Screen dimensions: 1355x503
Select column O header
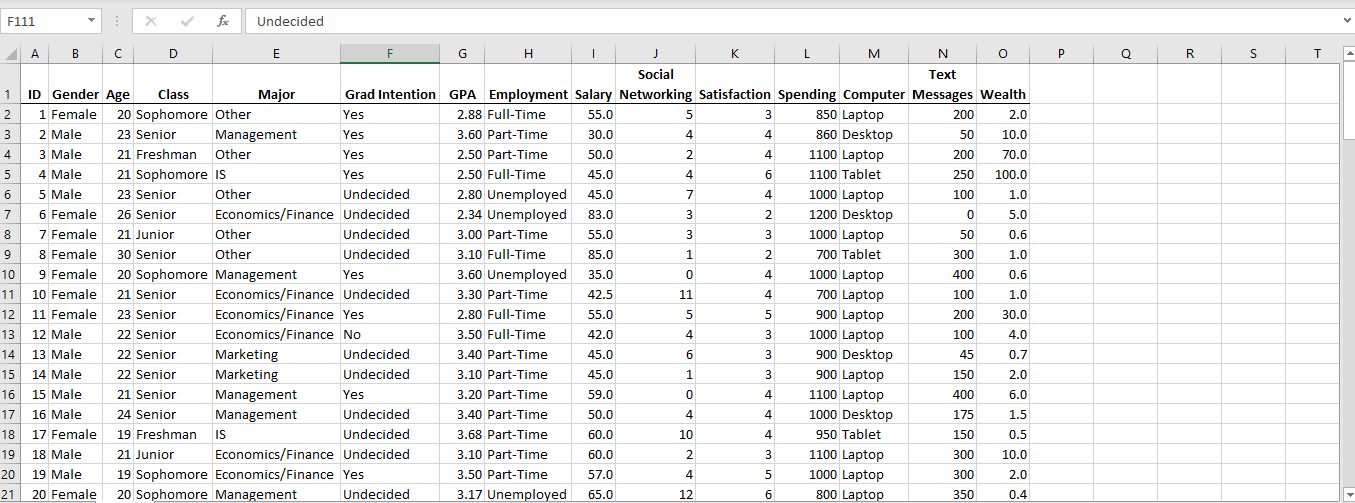[x=1003, y=54]
